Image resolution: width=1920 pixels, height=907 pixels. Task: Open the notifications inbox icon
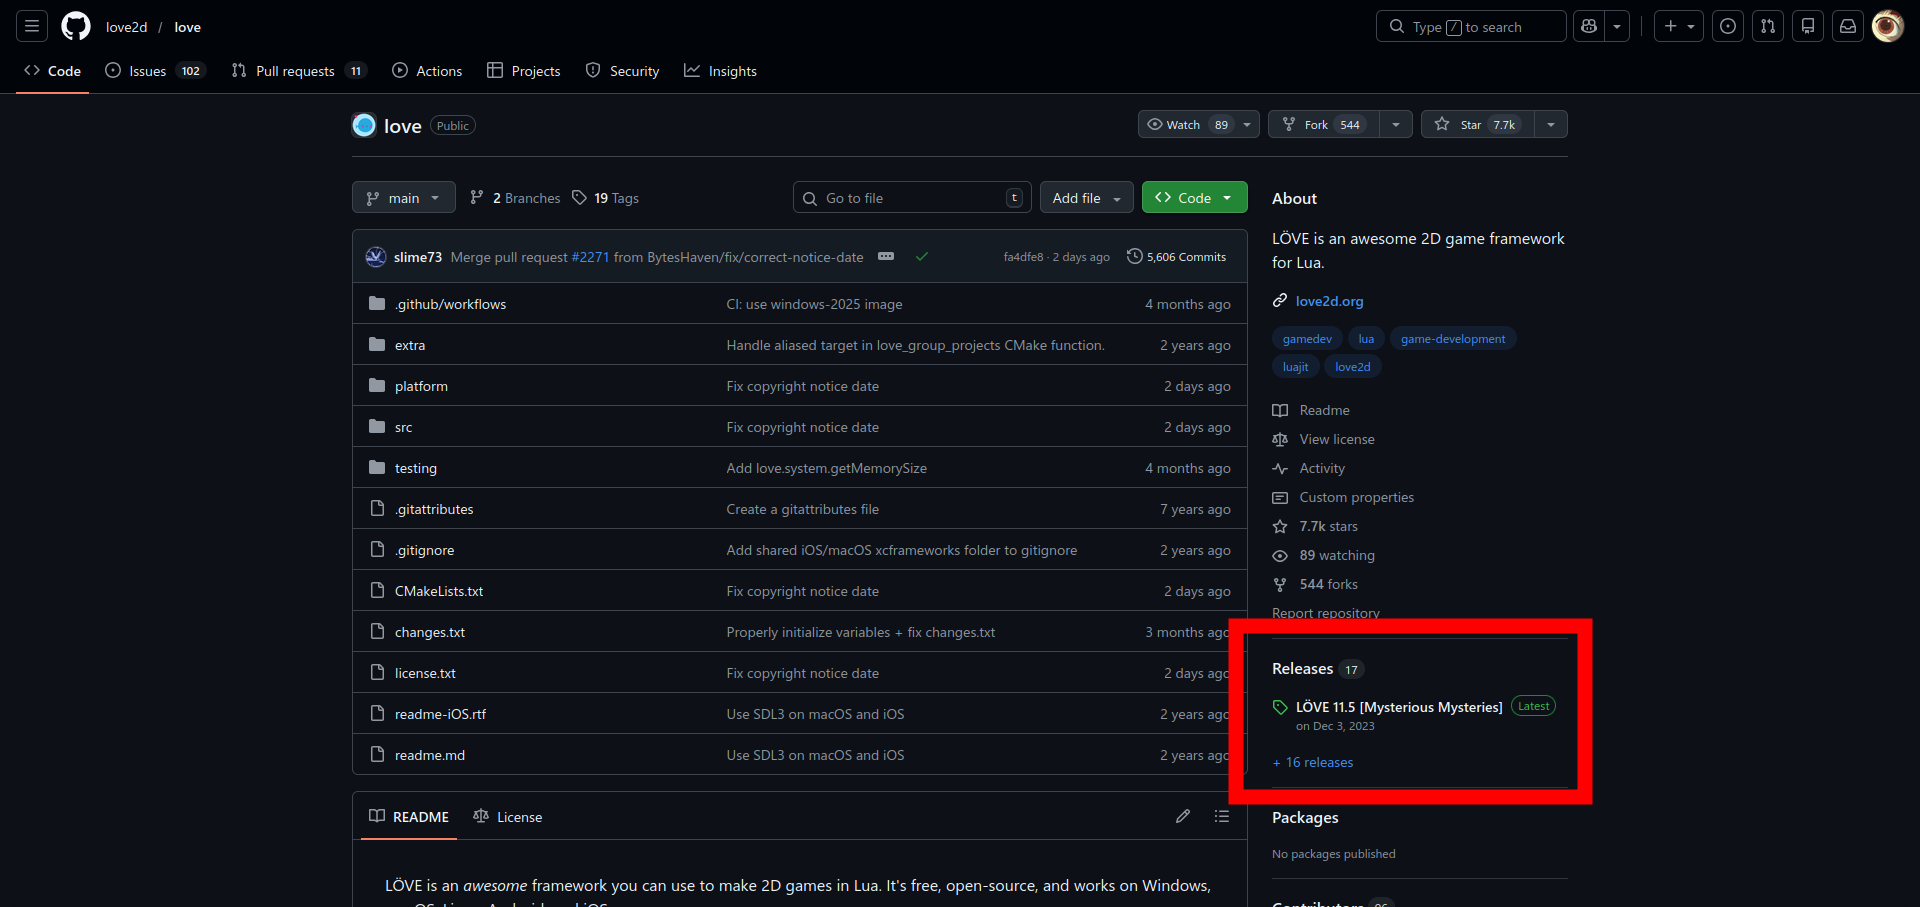[x=1848, y=27]
